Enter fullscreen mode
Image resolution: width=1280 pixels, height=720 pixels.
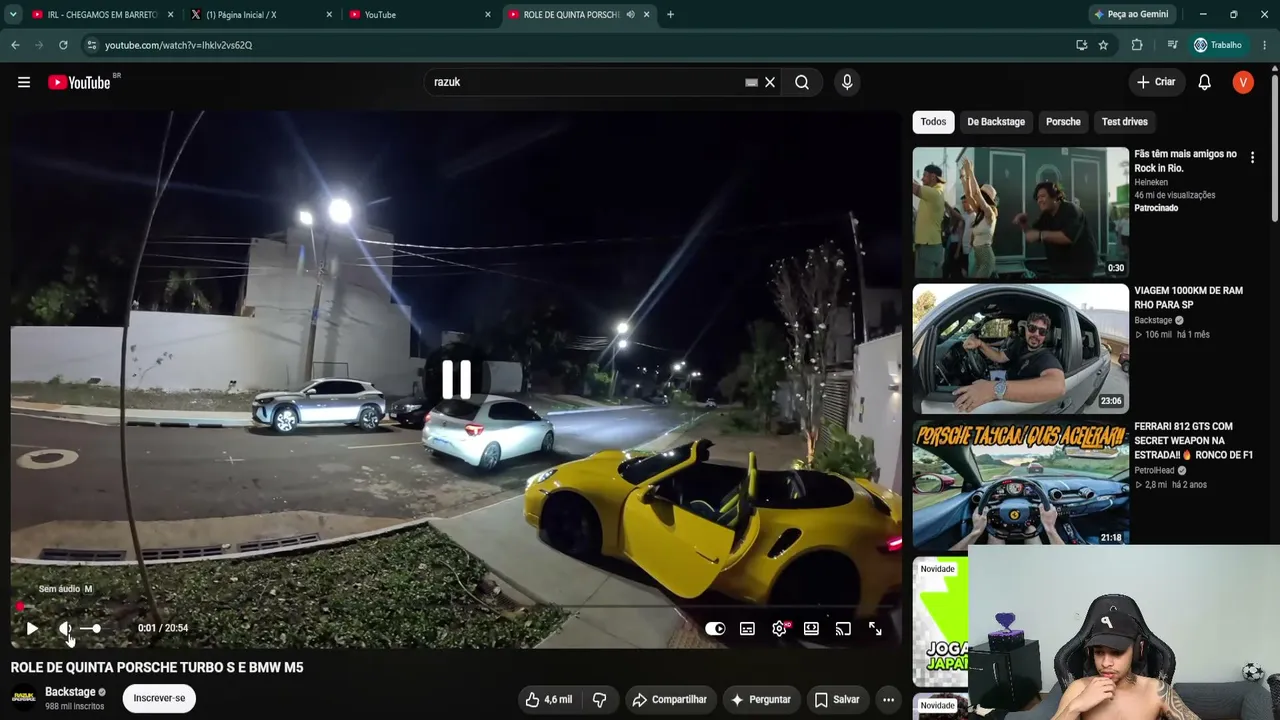click(875, 628)
